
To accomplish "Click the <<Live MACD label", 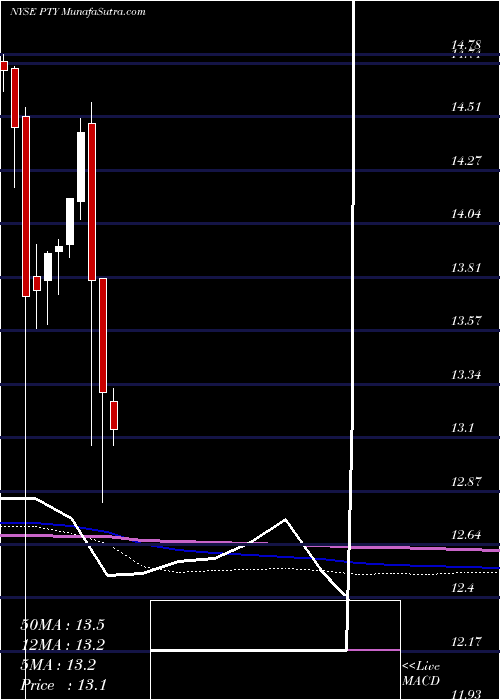I will click(x=421, y=674).
